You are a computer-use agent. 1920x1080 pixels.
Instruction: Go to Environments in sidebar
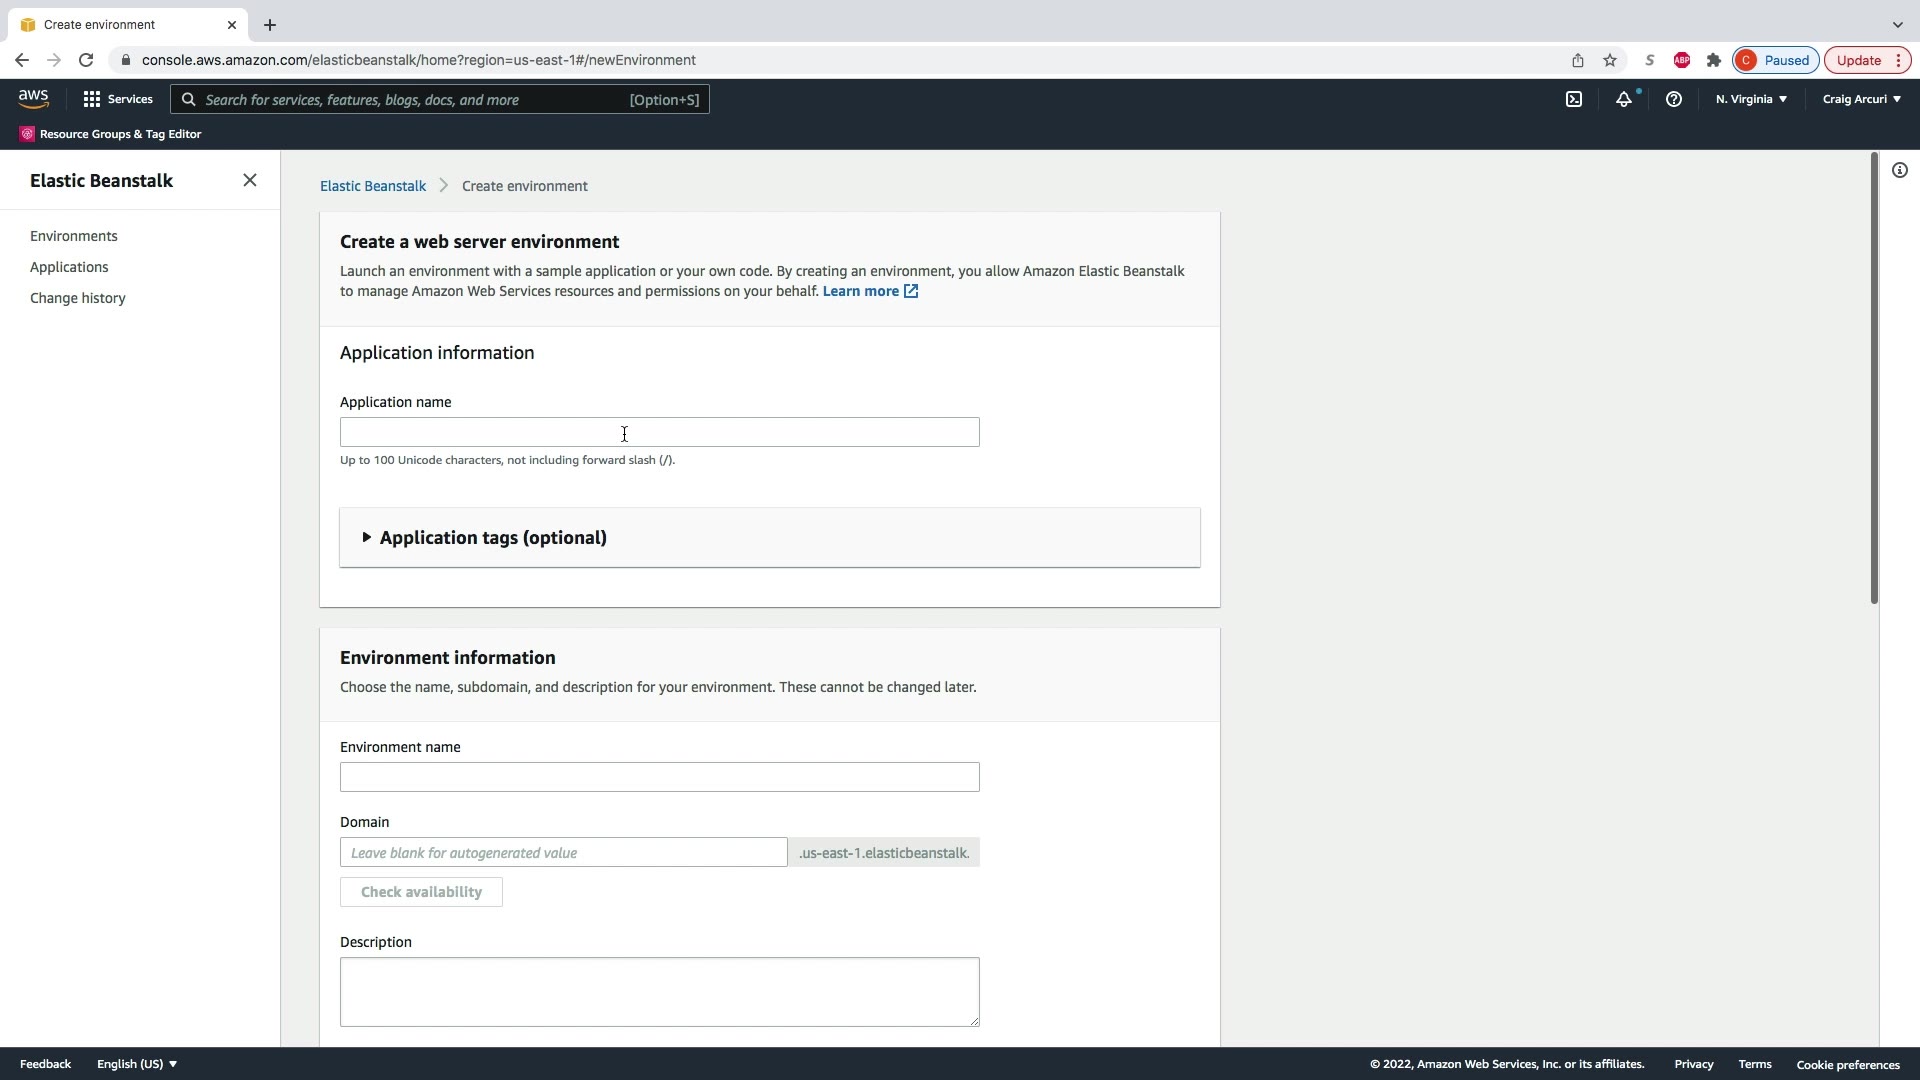pyautogui.click(x=74, y=236)
